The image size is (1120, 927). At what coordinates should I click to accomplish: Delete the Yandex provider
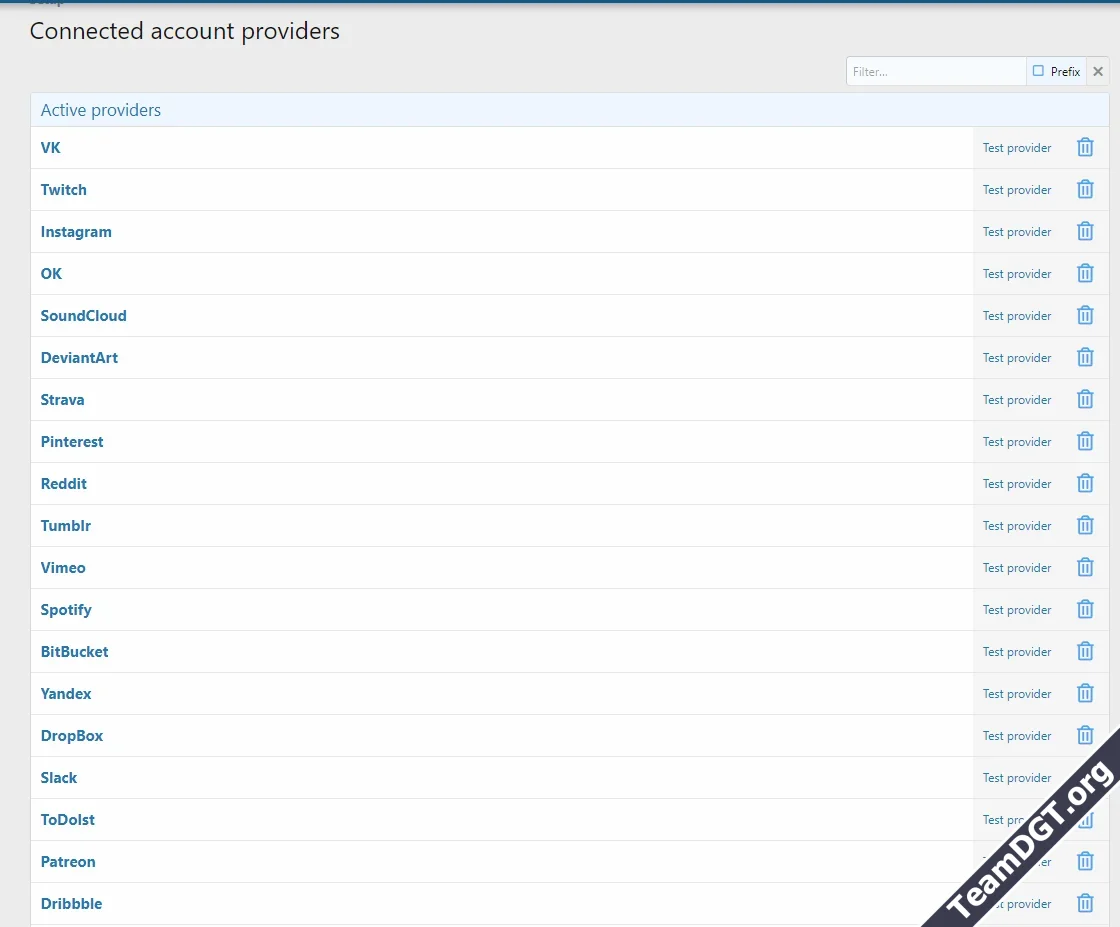coord(1085,693)
